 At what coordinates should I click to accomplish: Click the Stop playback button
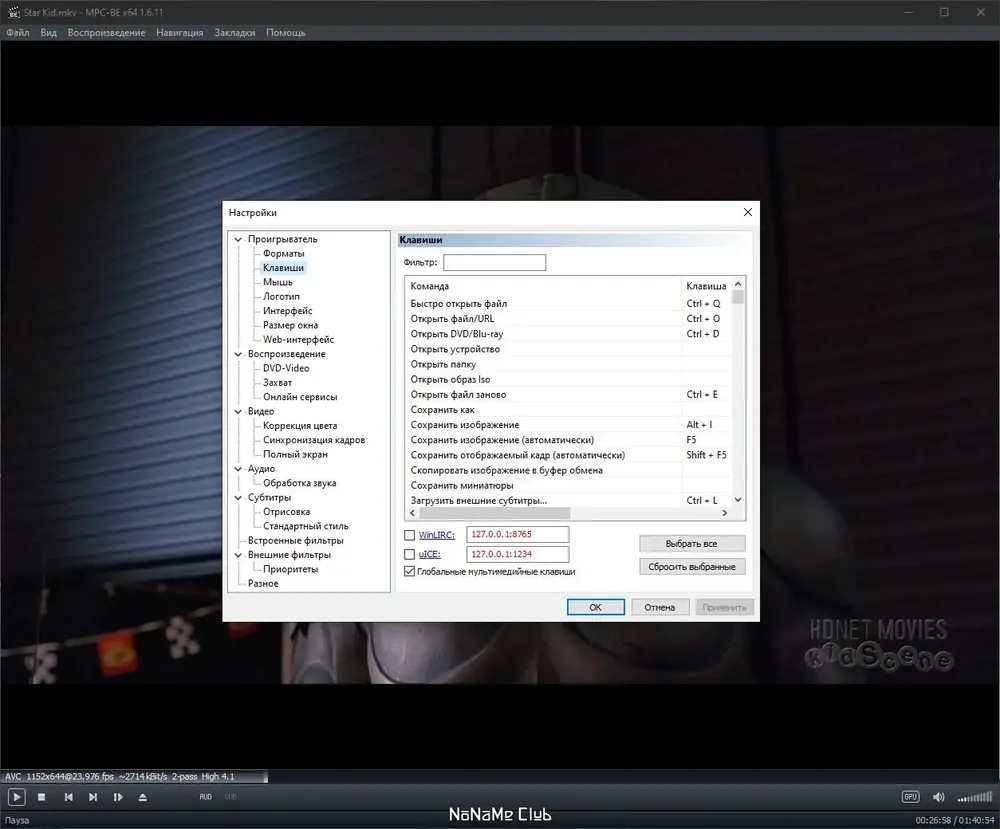click(x=41, y=796)
